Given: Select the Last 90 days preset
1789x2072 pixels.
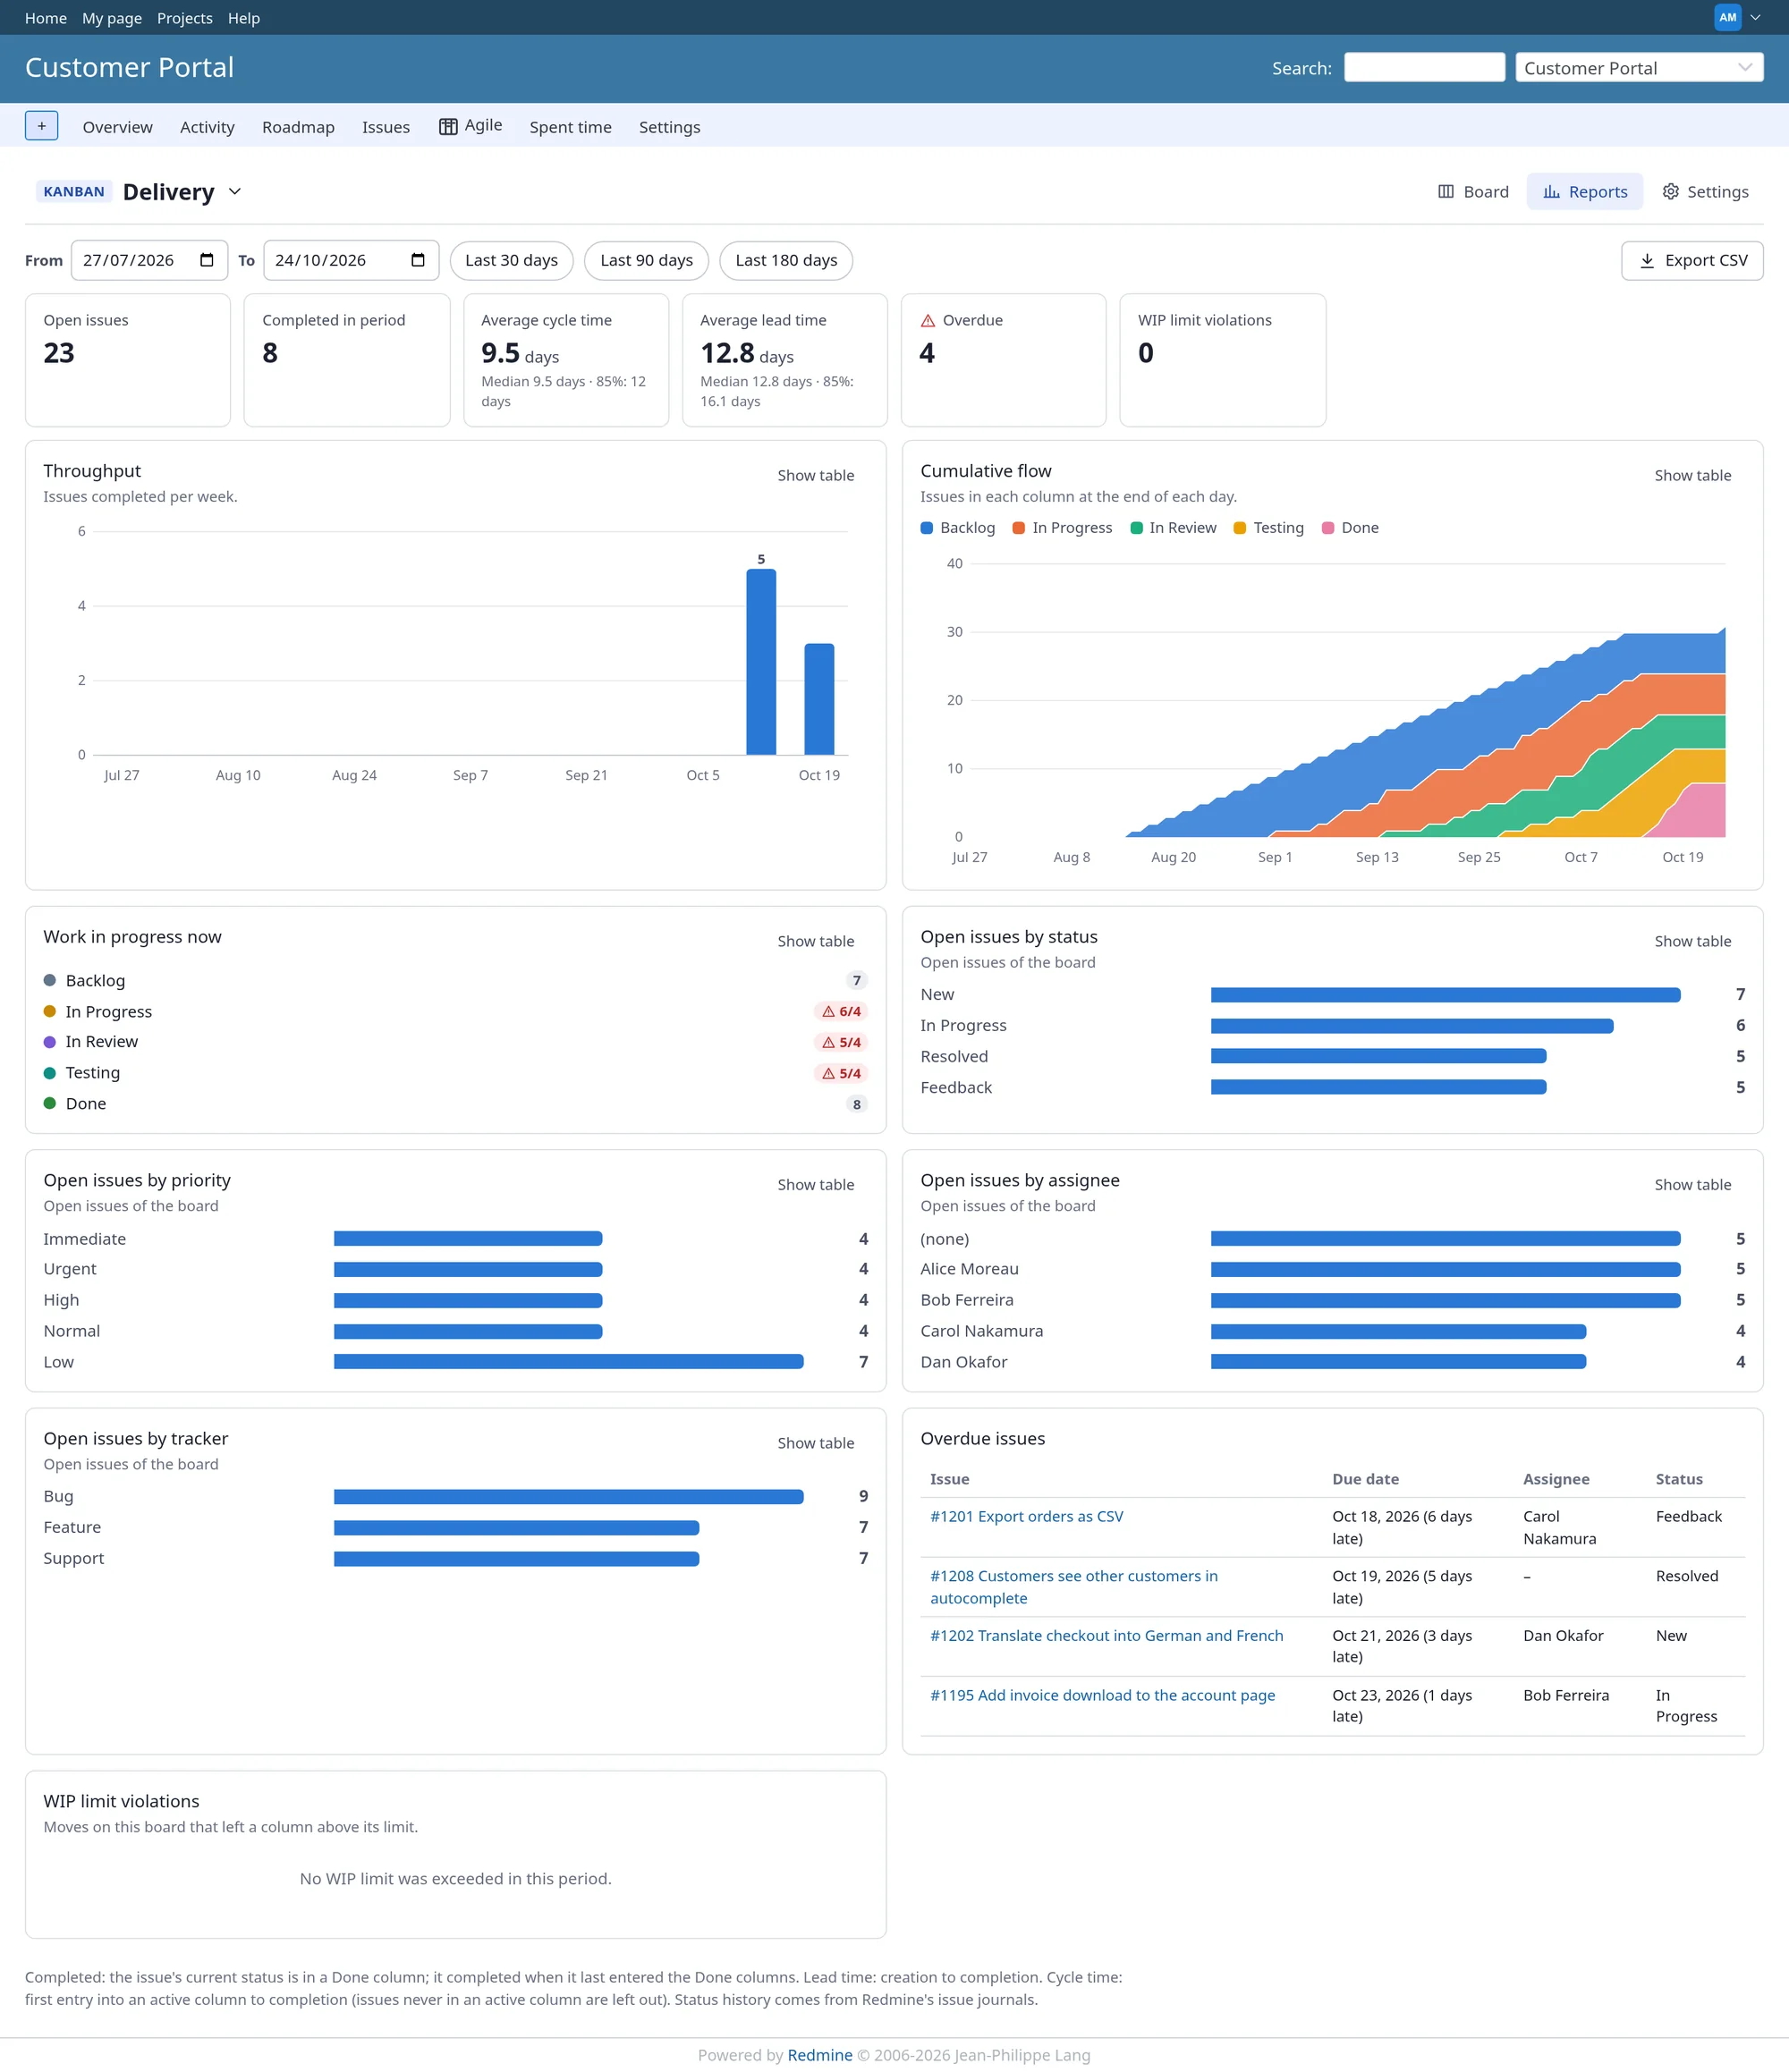Looking at the screenshot, I should [646, 260].
